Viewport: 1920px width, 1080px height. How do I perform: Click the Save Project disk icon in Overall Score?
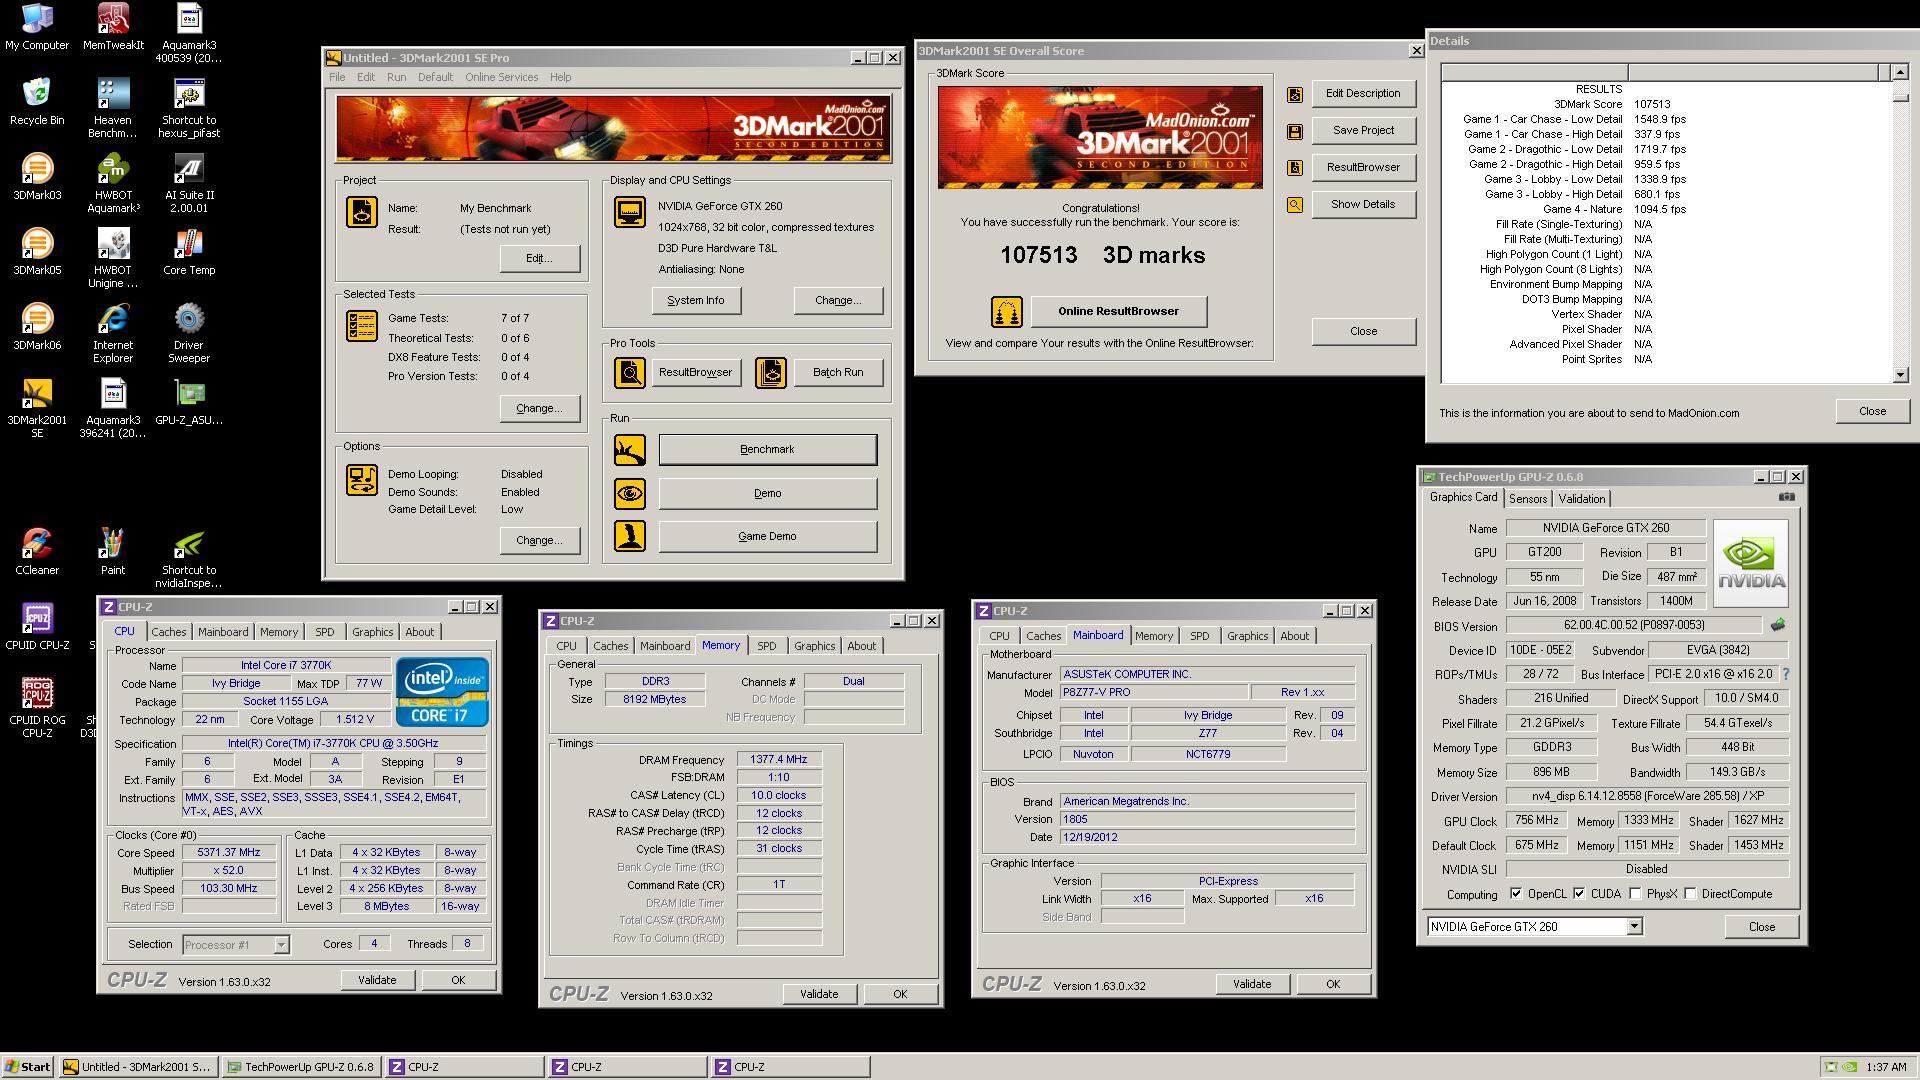point(1295,131)
